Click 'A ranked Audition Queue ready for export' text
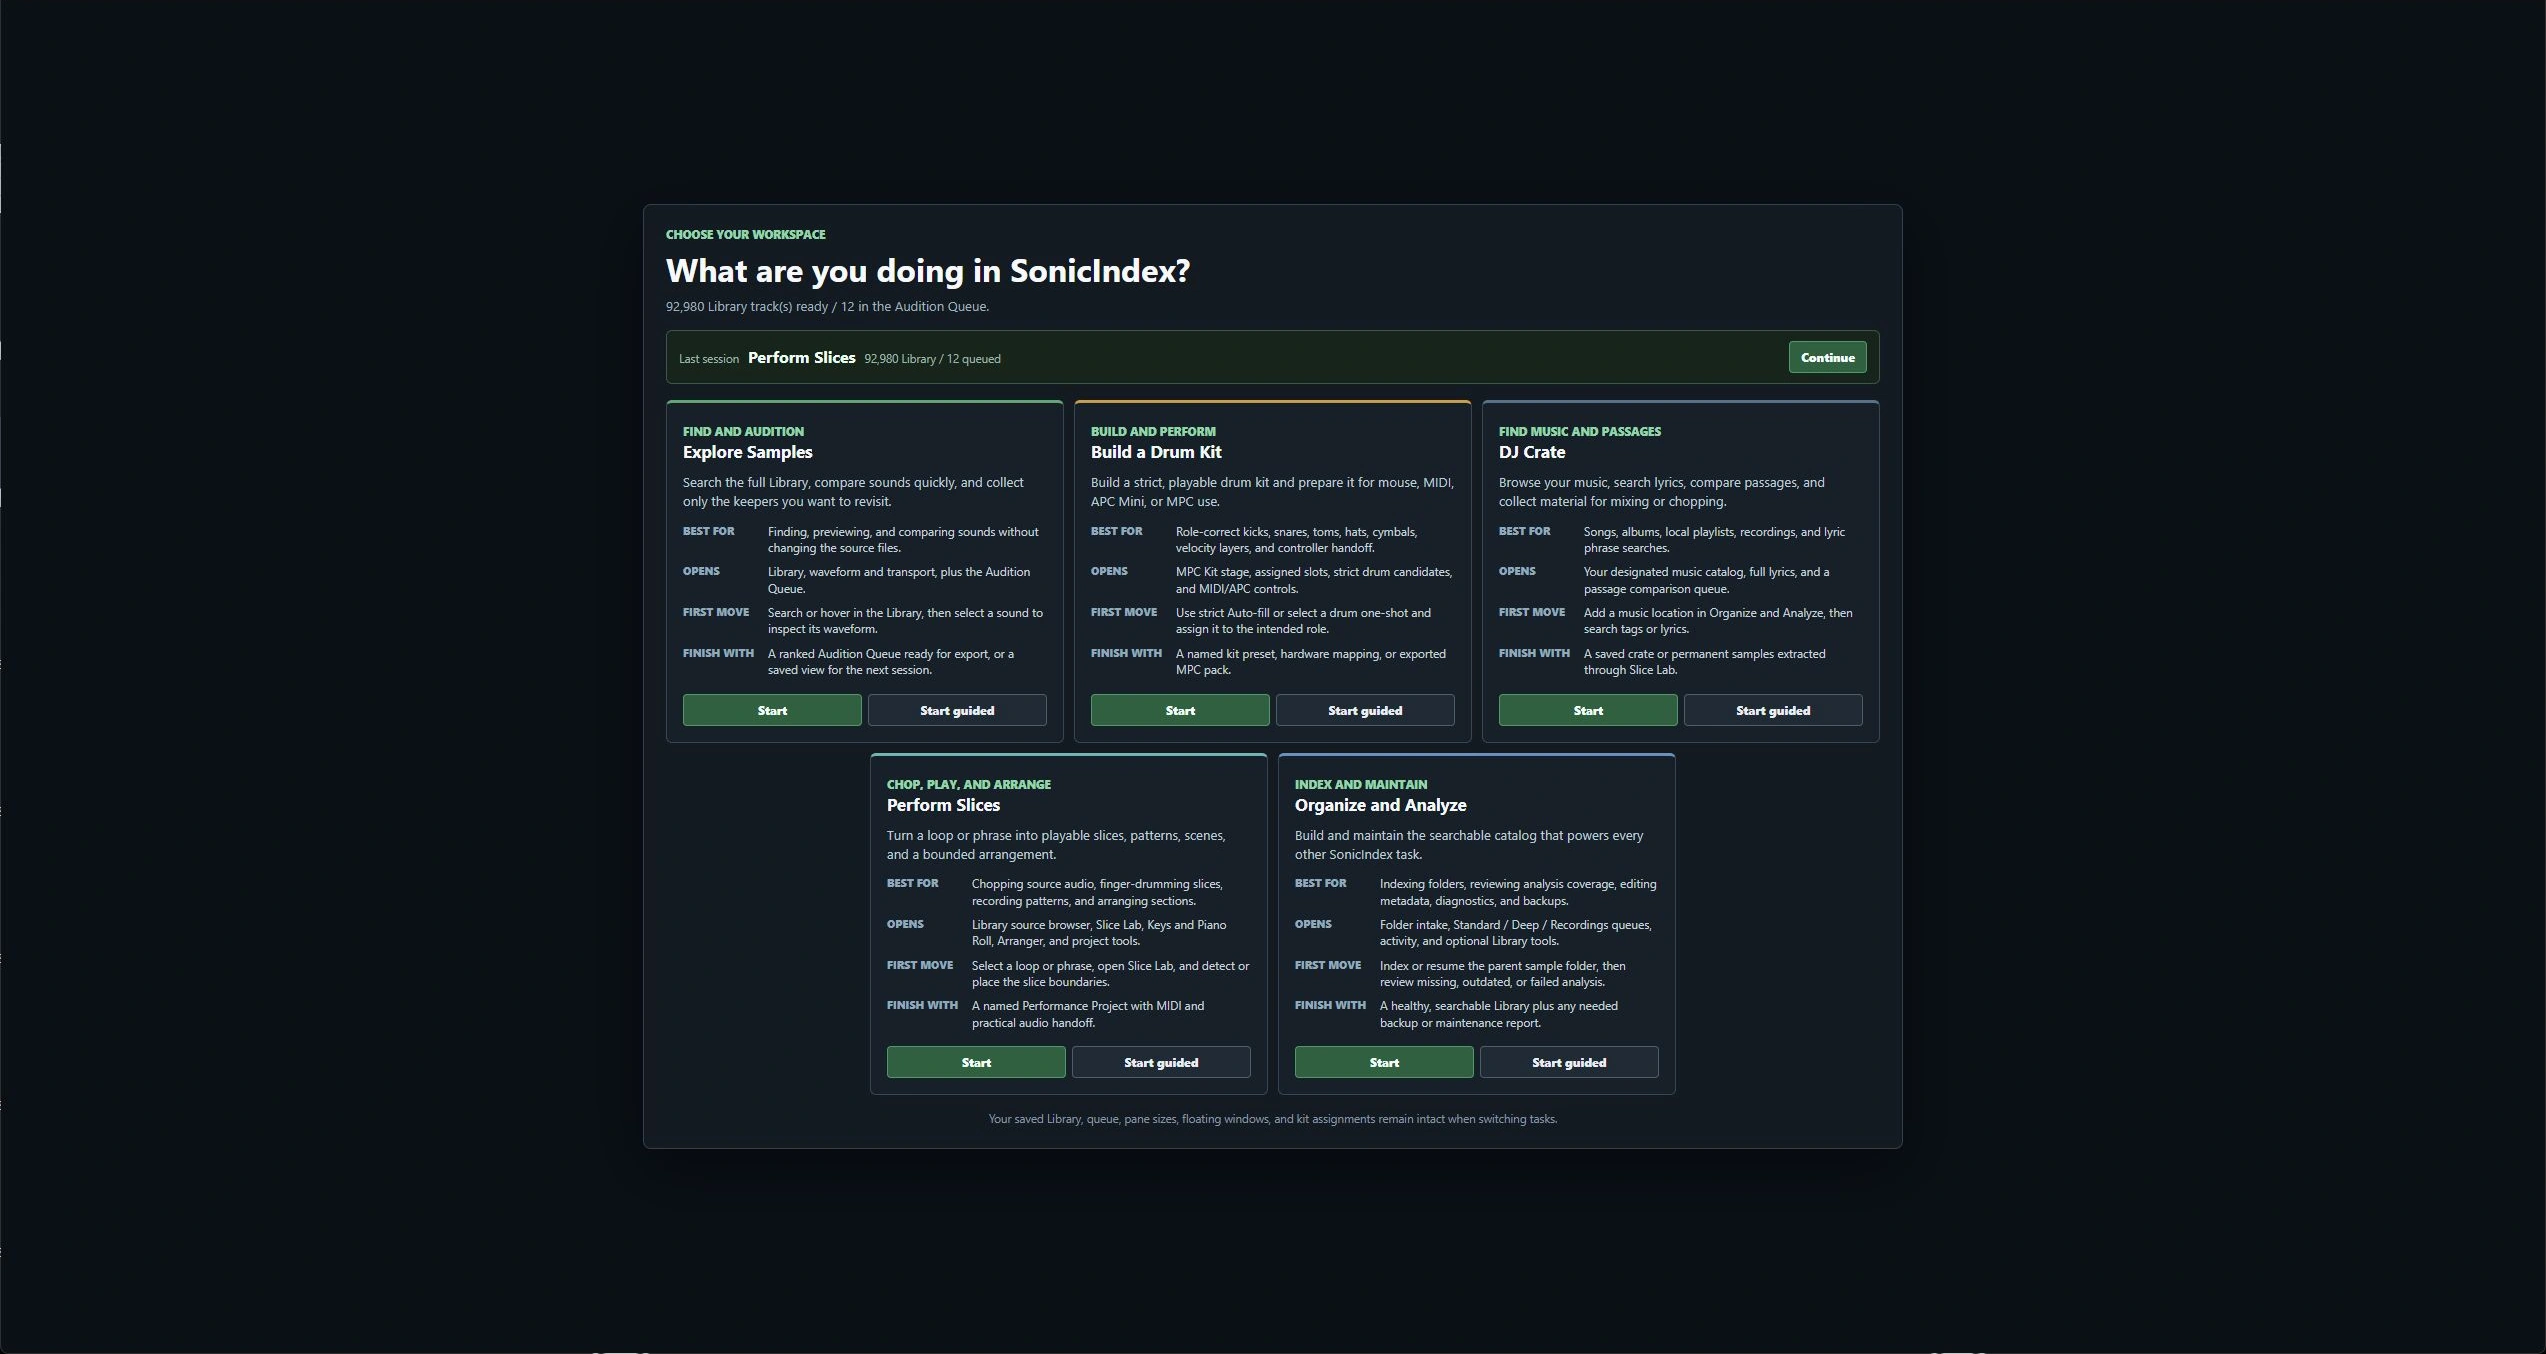 click(x=891, y=662)
